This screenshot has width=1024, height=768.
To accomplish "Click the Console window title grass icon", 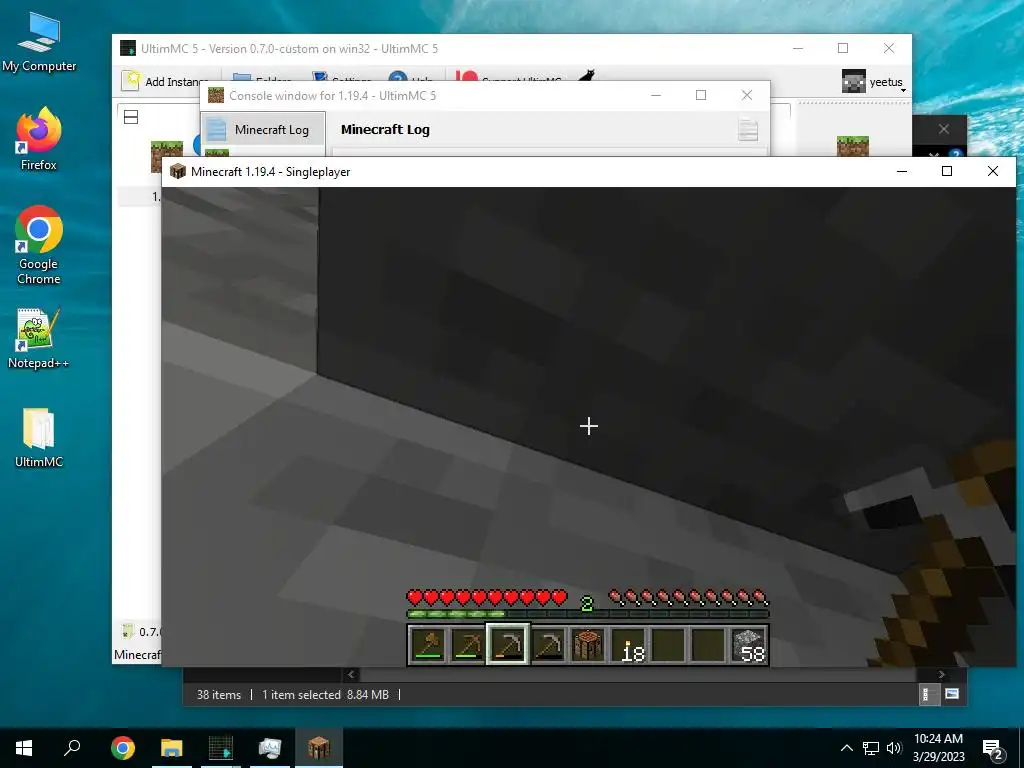I will [216, 95].
